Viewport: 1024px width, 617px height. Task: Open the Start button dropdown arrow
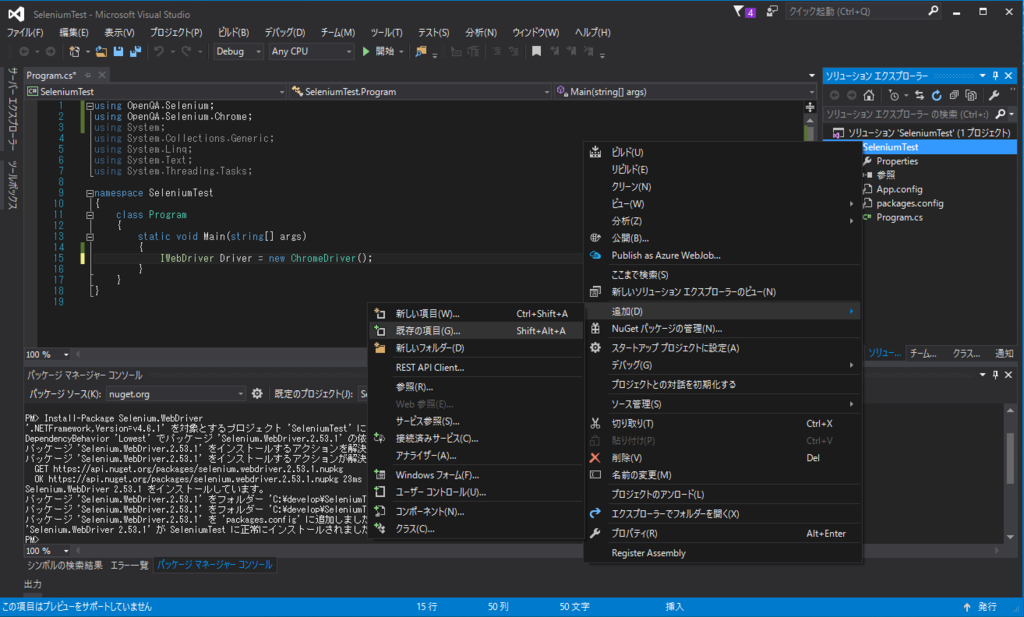click(x=401, y=52)
